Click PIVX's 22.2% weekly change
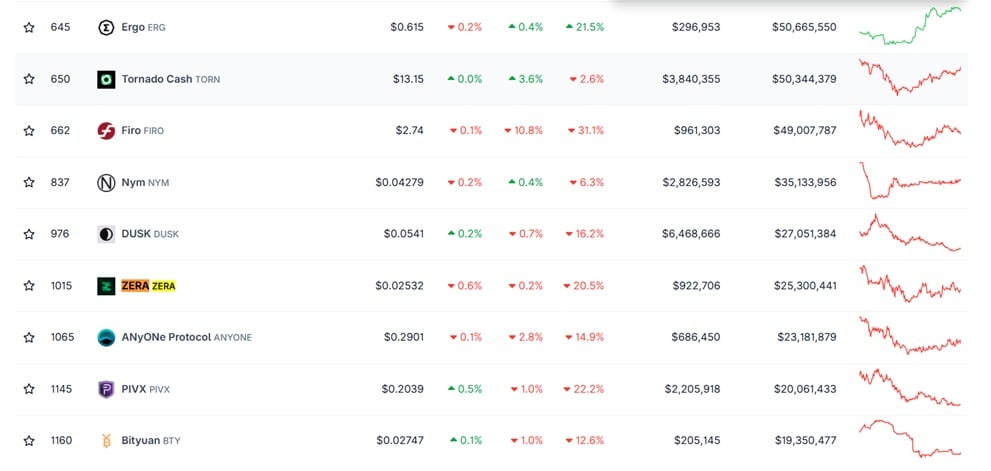 point(584,389)
